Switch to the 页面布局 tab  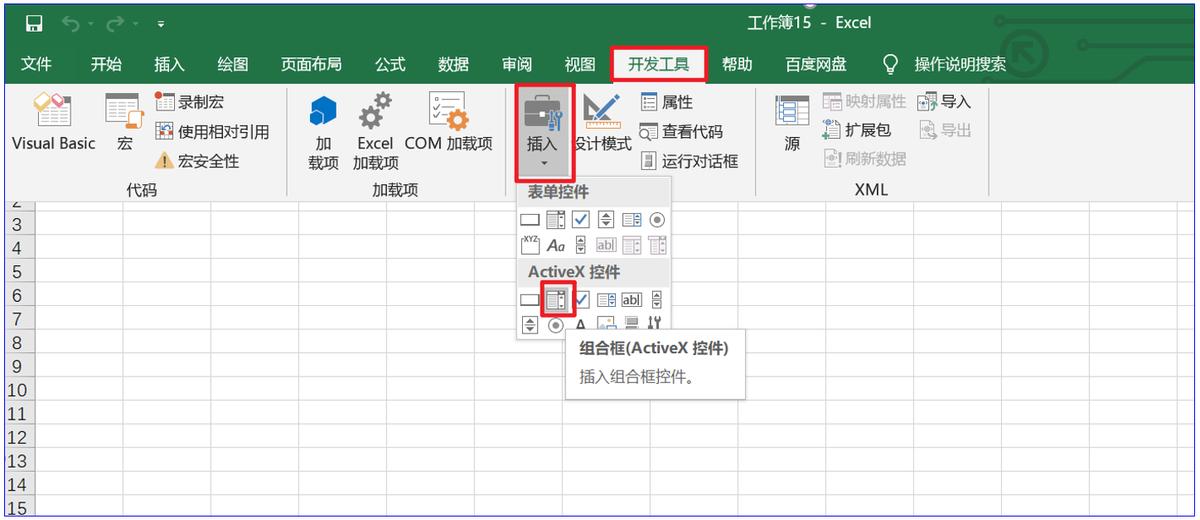(x=311, y=64)
